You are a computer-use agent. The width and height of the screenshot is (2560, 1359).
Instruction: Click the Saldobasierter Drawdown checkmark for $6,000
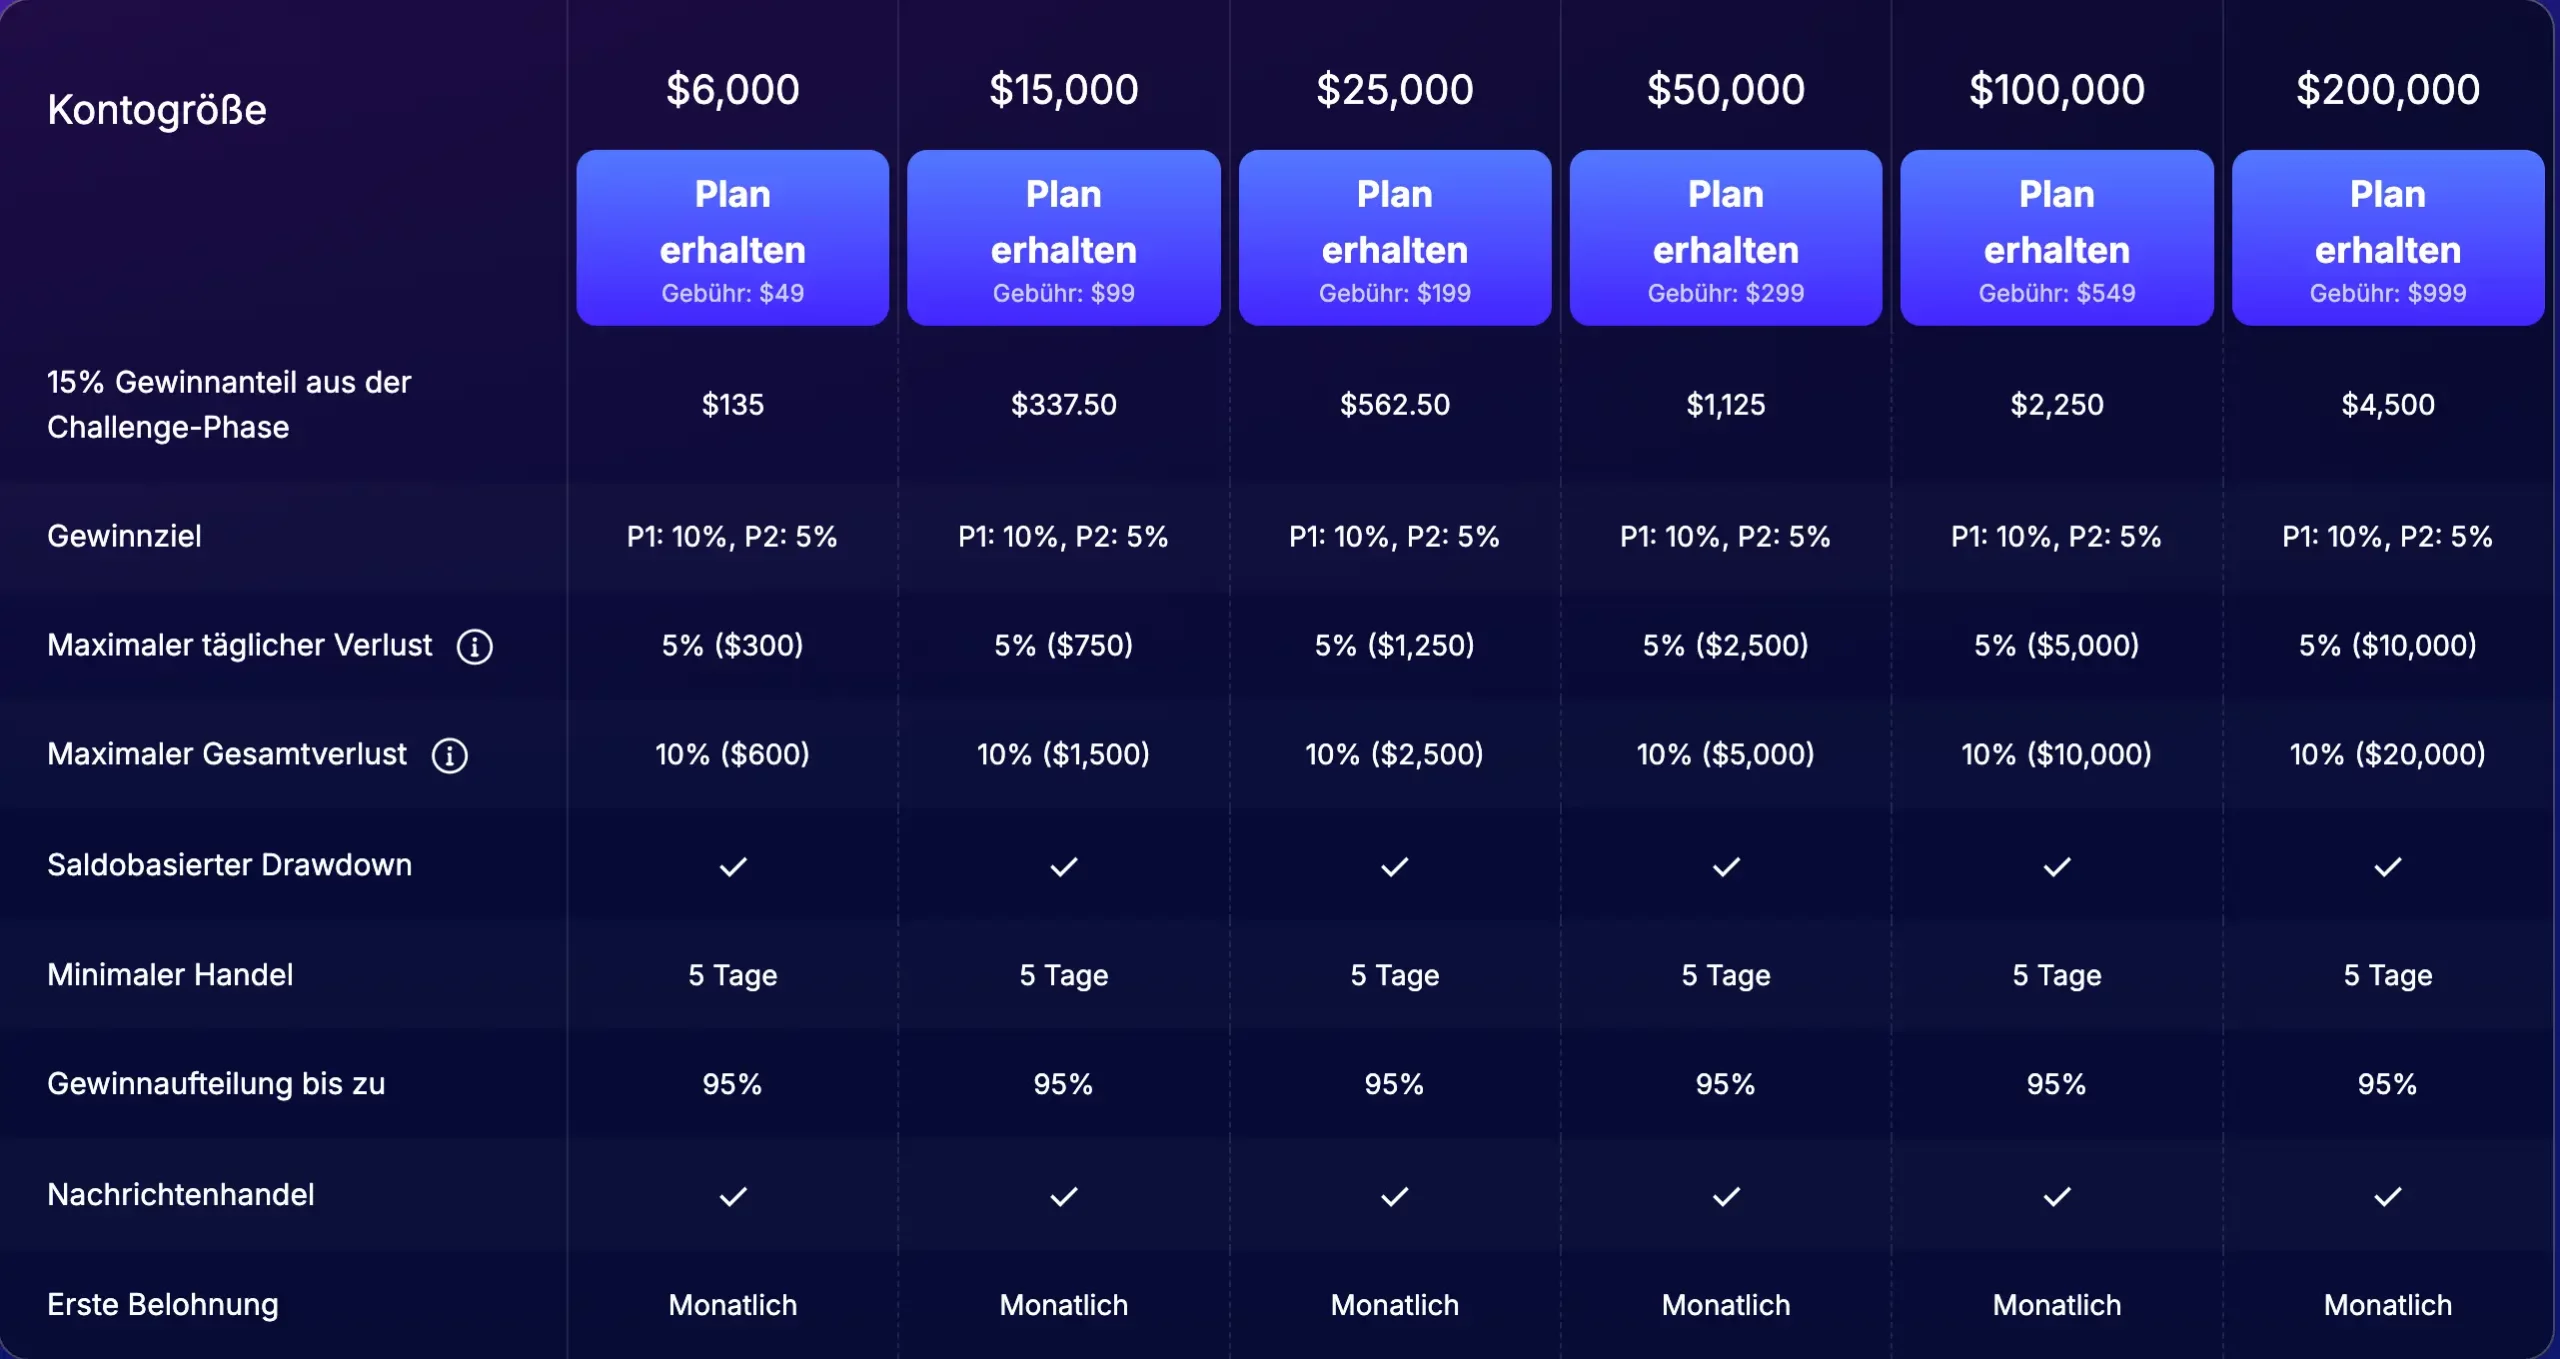coord(733,866)
